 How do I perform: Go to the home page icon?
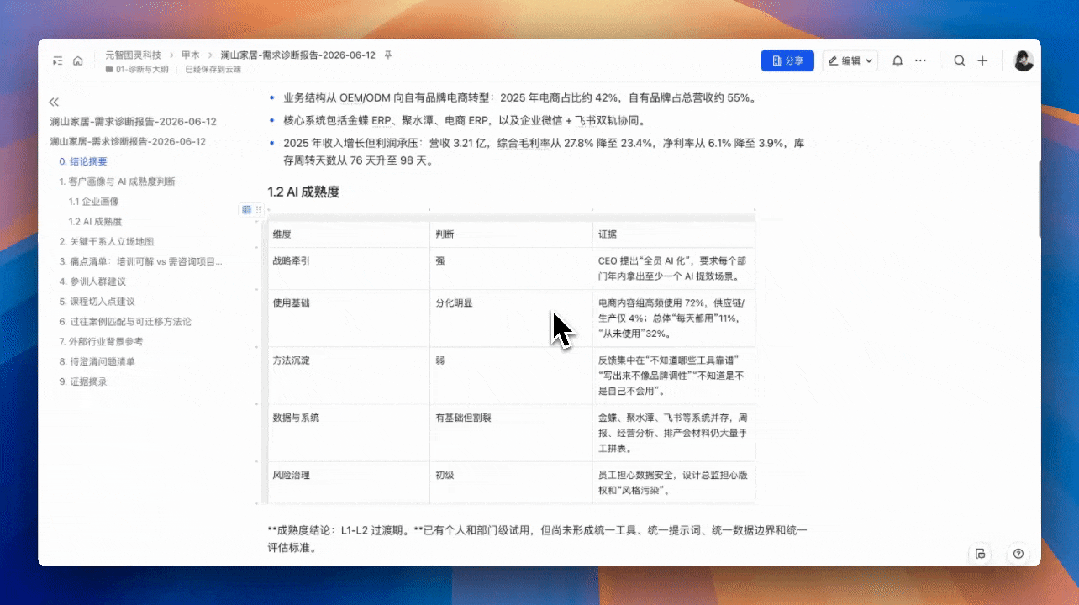pos(78,61)
